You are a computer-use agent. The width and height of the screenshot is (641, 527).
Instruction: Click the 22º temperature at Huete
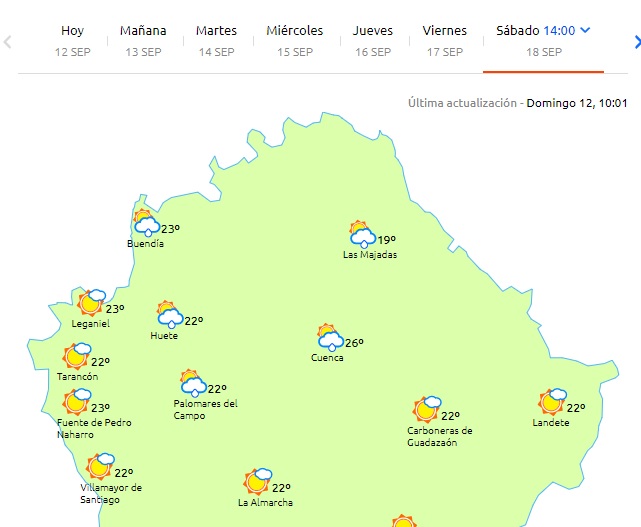[194, 321]
